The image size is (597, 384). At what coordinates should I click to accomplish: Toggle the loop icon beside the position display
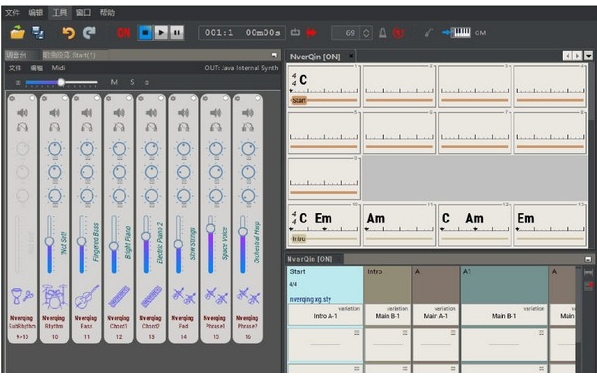295,33
